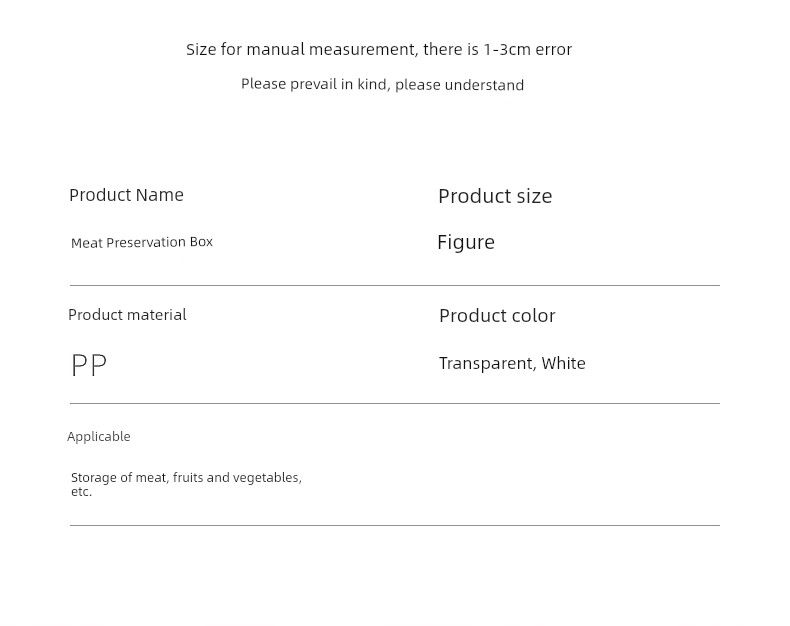Screen dimensions: 790x626
Task: Click the 'Product size' label
Action: coord(495,197)
